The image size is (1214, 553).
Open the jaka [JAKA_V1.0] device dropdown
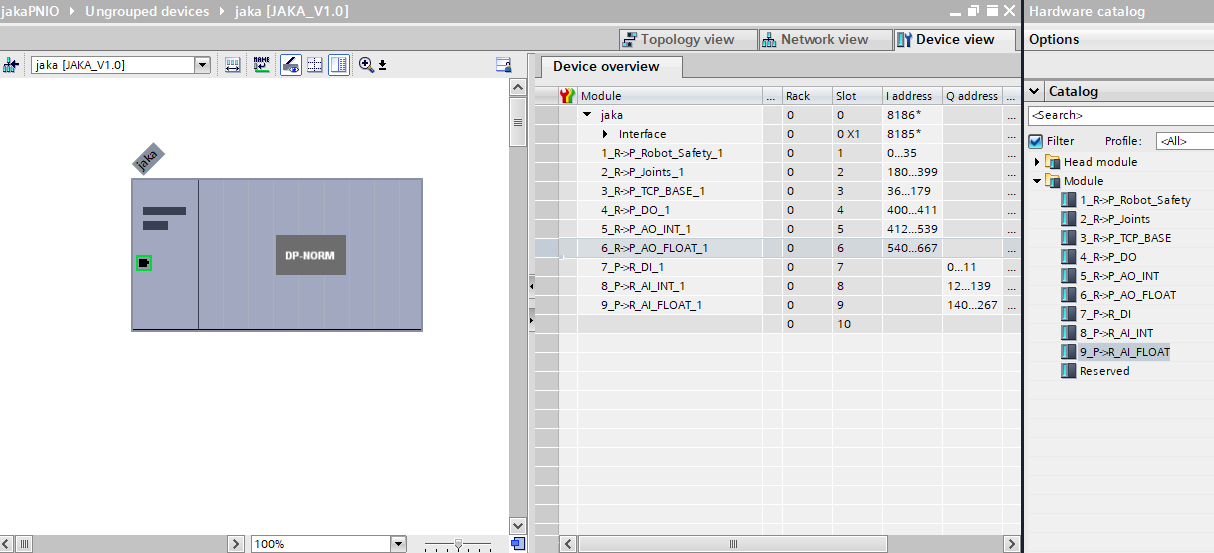tap(202, 65)
